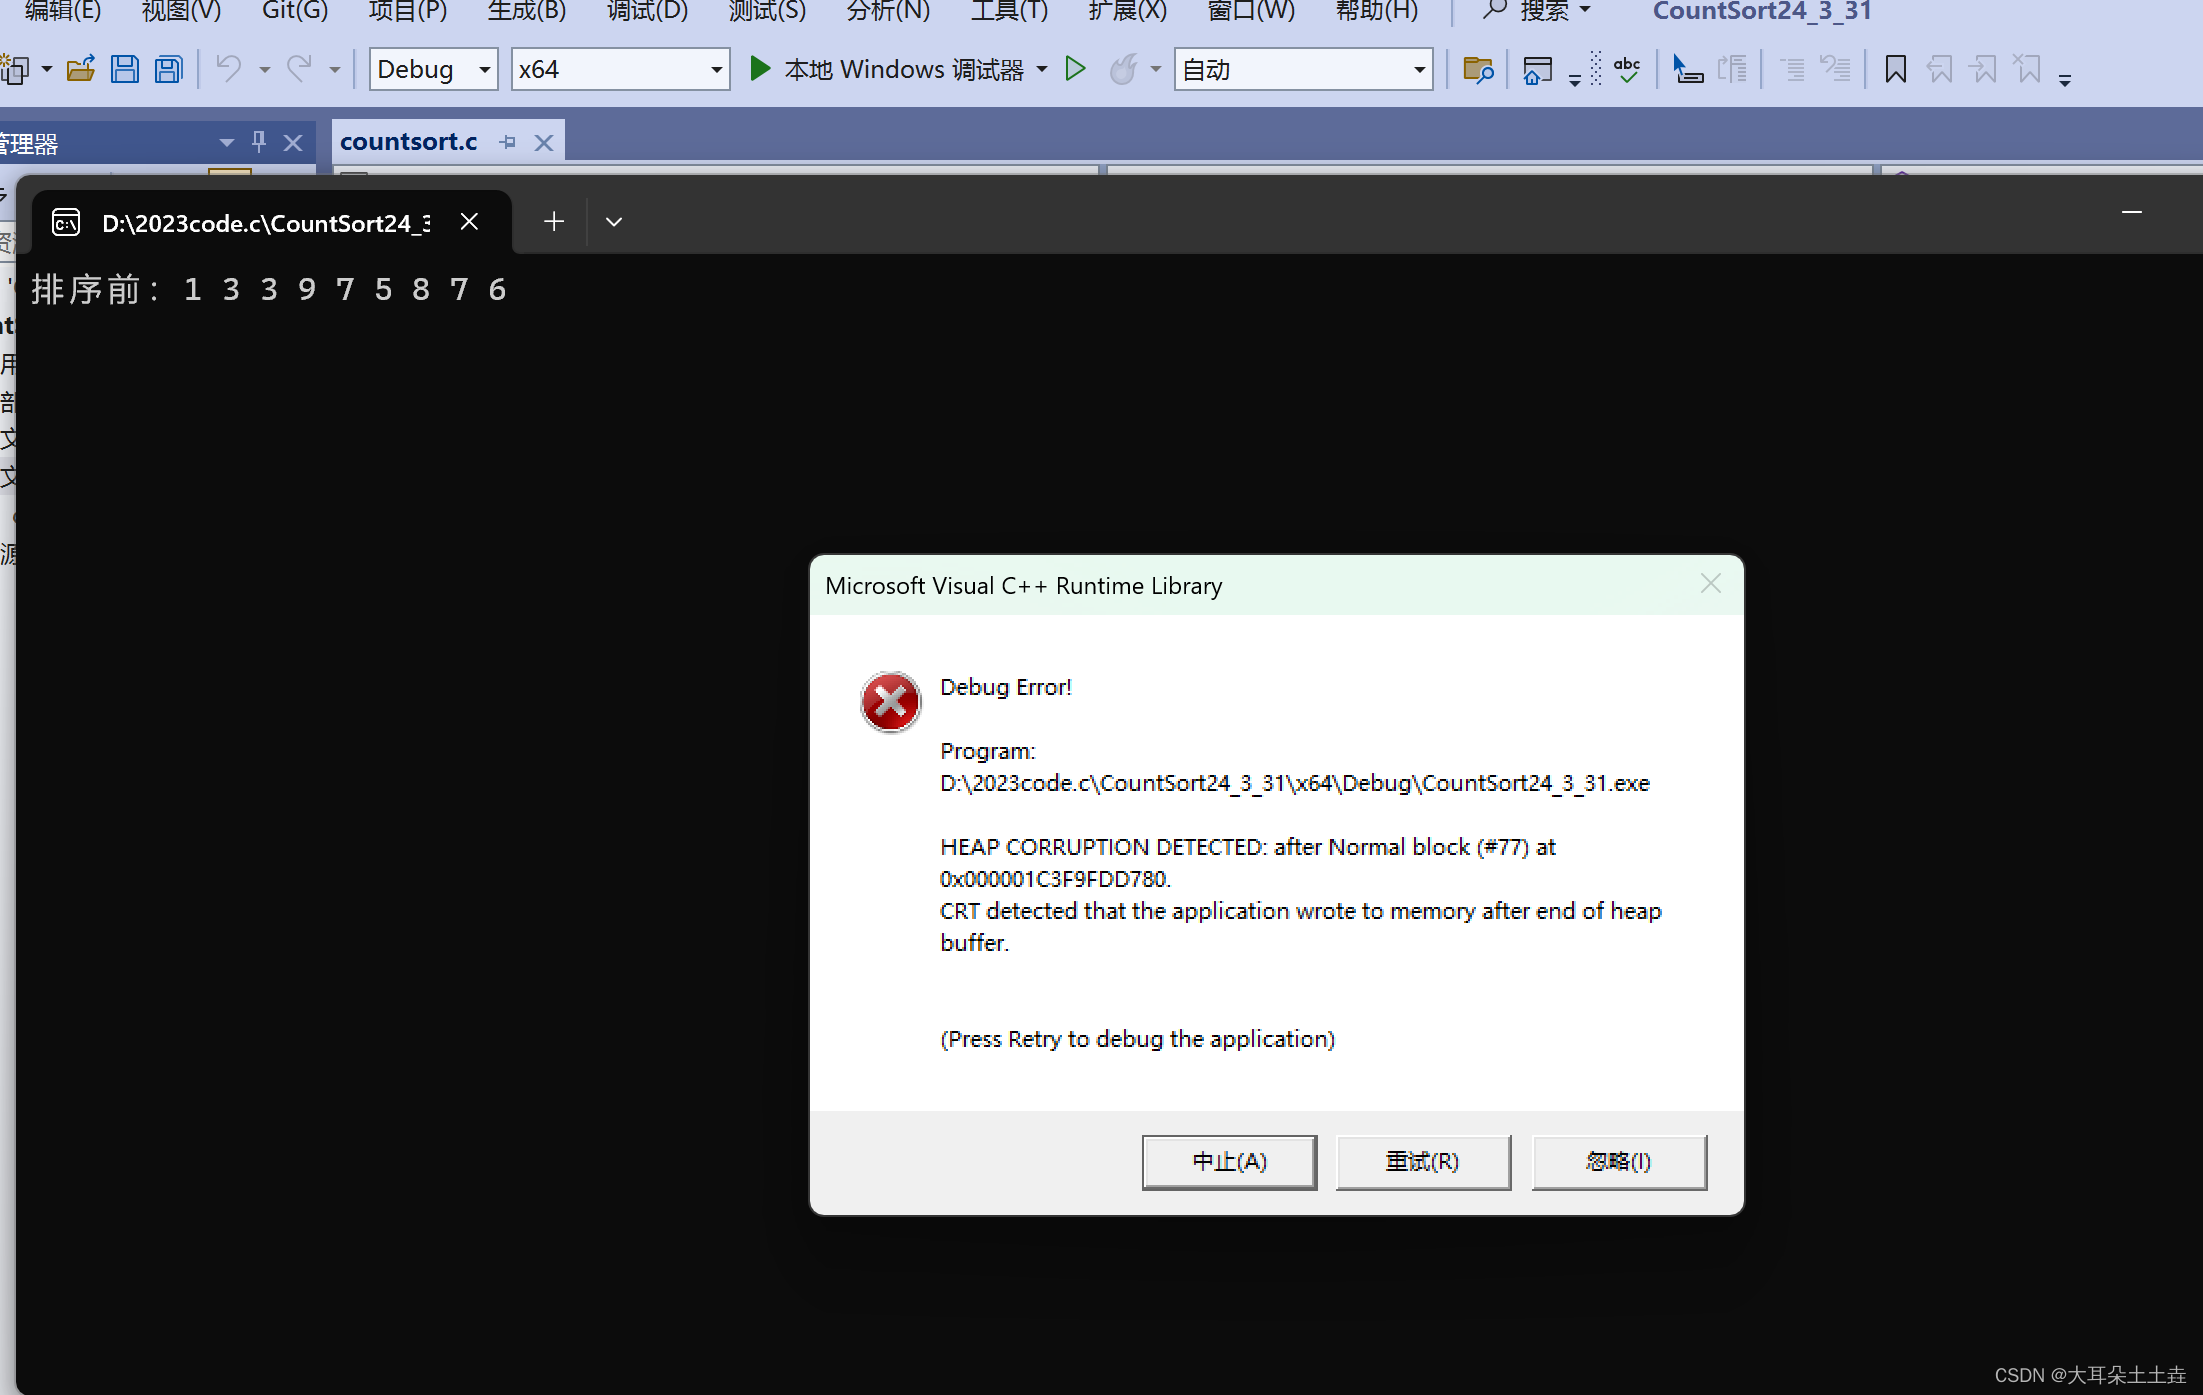Open the 扩展(X) menu
This screenshot has height=1395, width=2203.
point(1128,11)
